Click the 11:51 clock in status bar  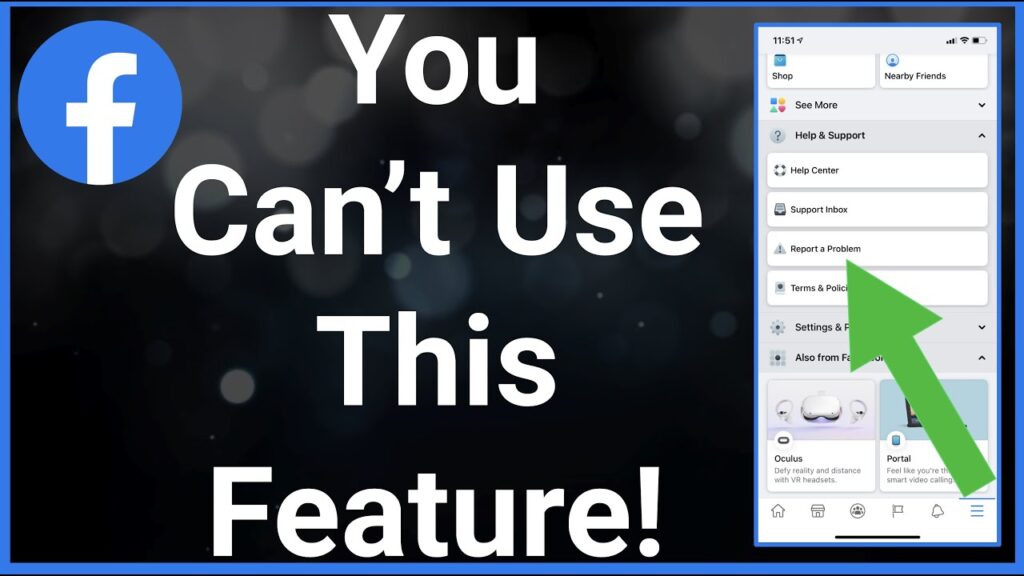784,40
